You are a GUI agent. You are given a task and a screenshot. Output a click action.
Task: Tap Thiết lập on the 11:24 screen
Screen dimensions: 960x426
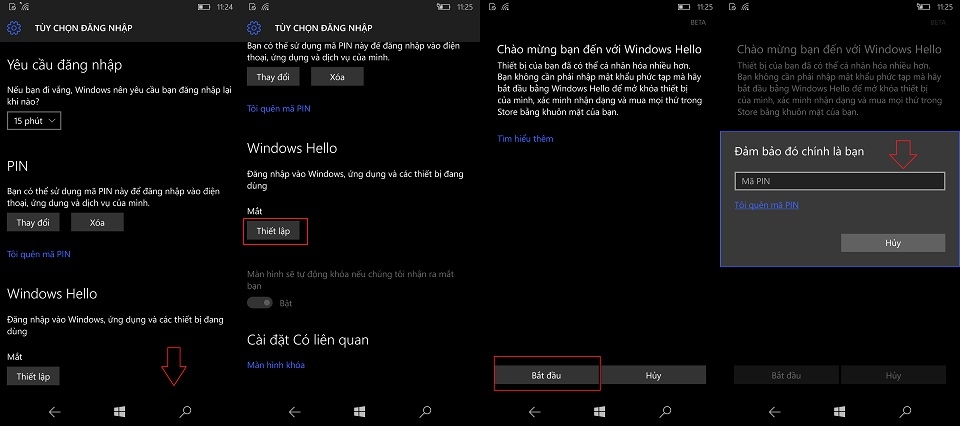pyautogui.click(x=33, y=376)
